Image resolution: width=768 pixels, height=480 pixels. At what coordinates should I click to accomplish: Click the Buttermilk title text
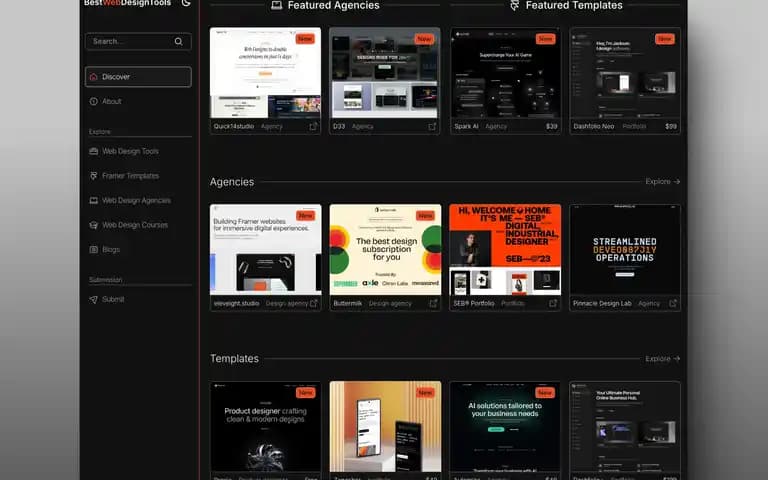347,304
